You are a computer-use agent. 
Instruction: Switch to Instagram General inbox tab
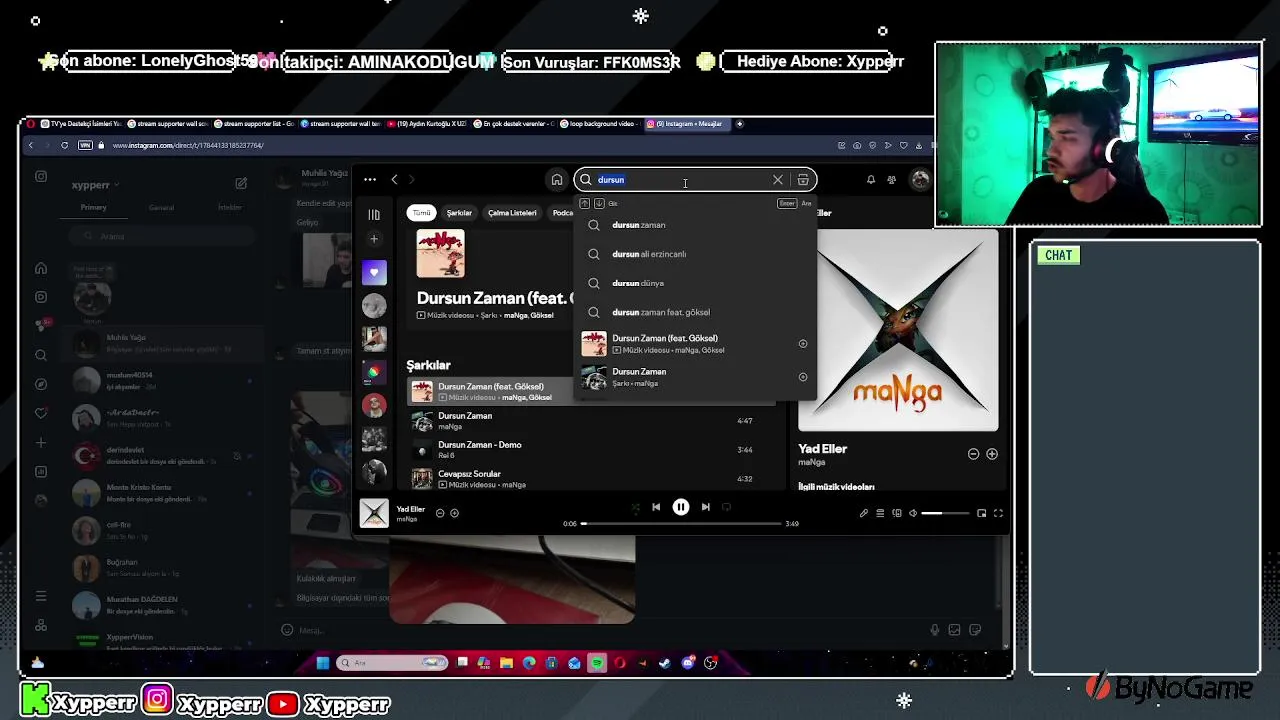[161, 208]
